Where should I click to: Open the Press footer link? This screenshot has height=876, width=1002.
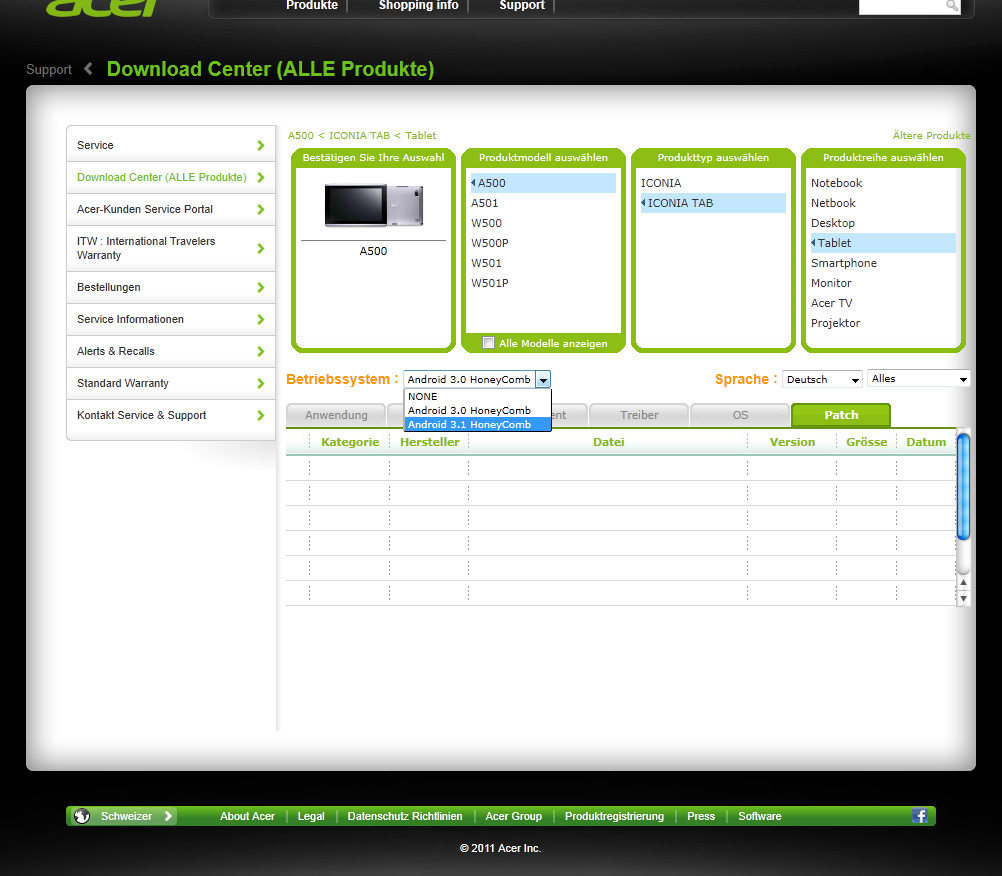tap(701, 816)
